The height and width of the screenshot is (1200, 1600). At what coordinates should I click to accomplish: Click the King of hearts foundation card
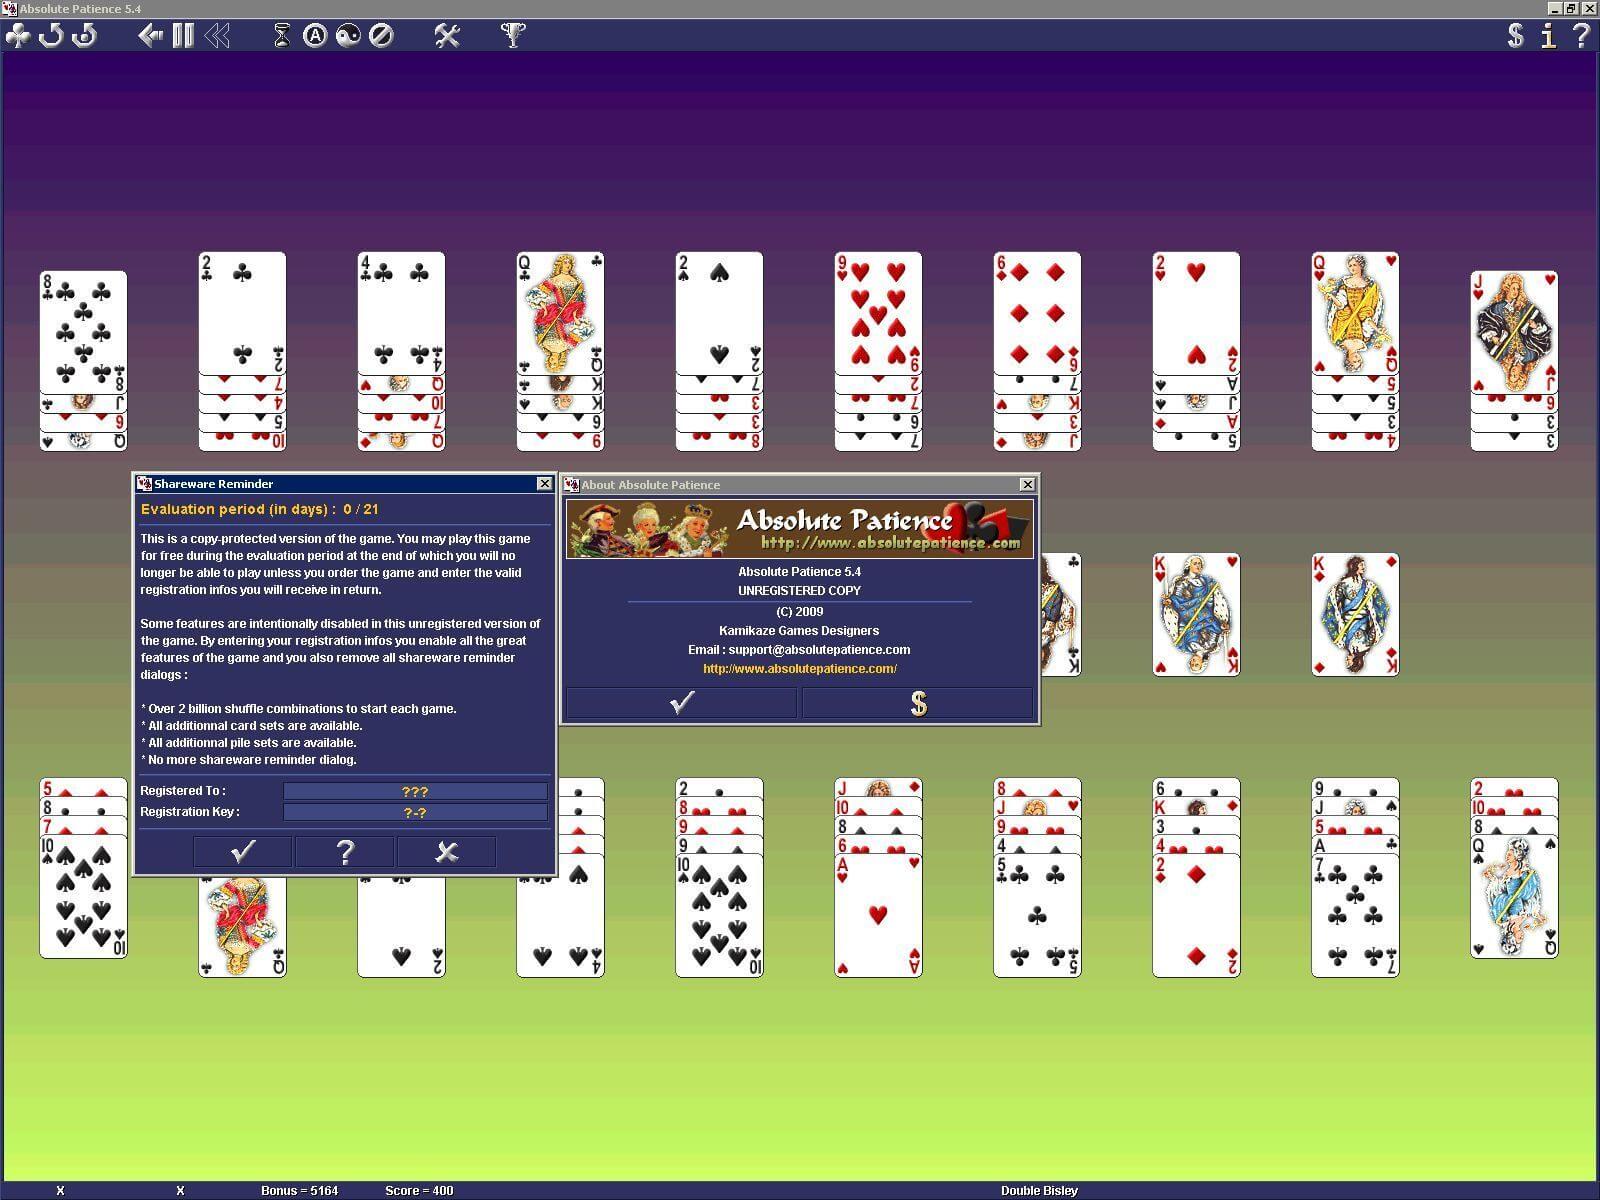point(1196,615)
